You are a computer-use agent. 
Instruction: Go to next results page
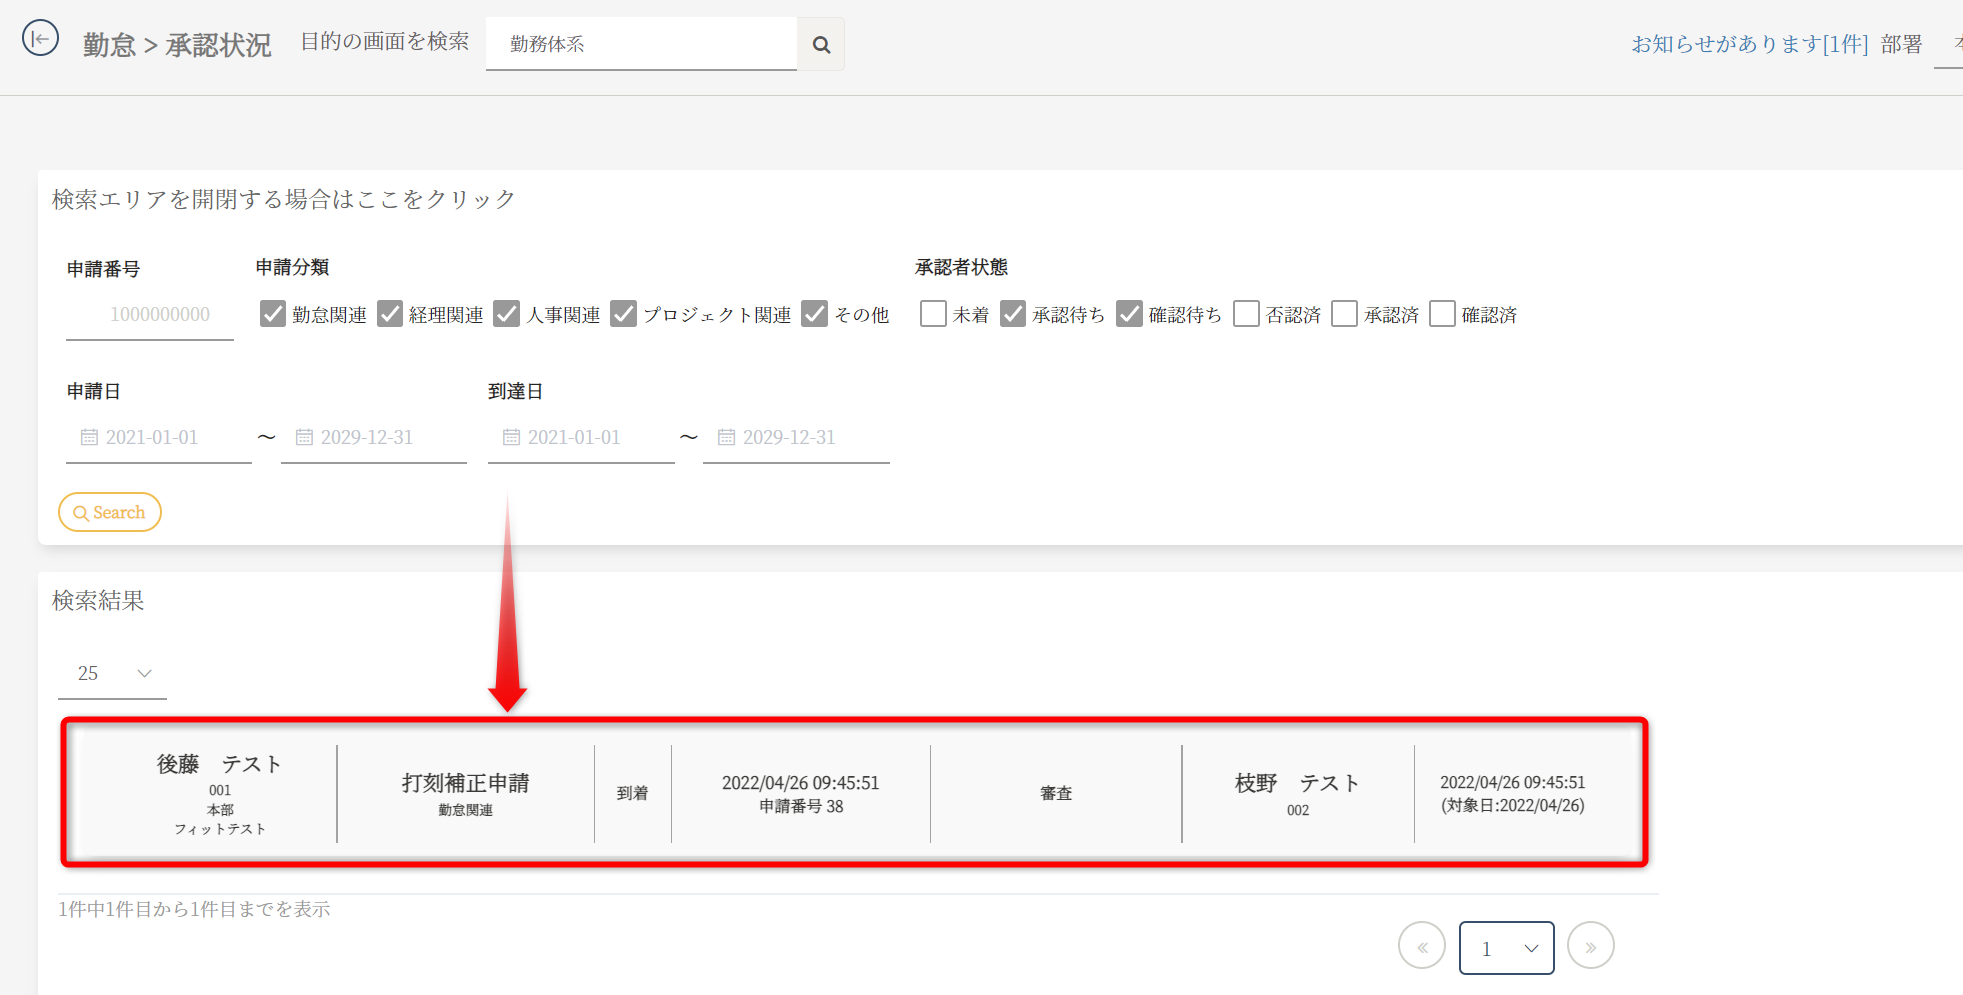[x=1590, y=946]
